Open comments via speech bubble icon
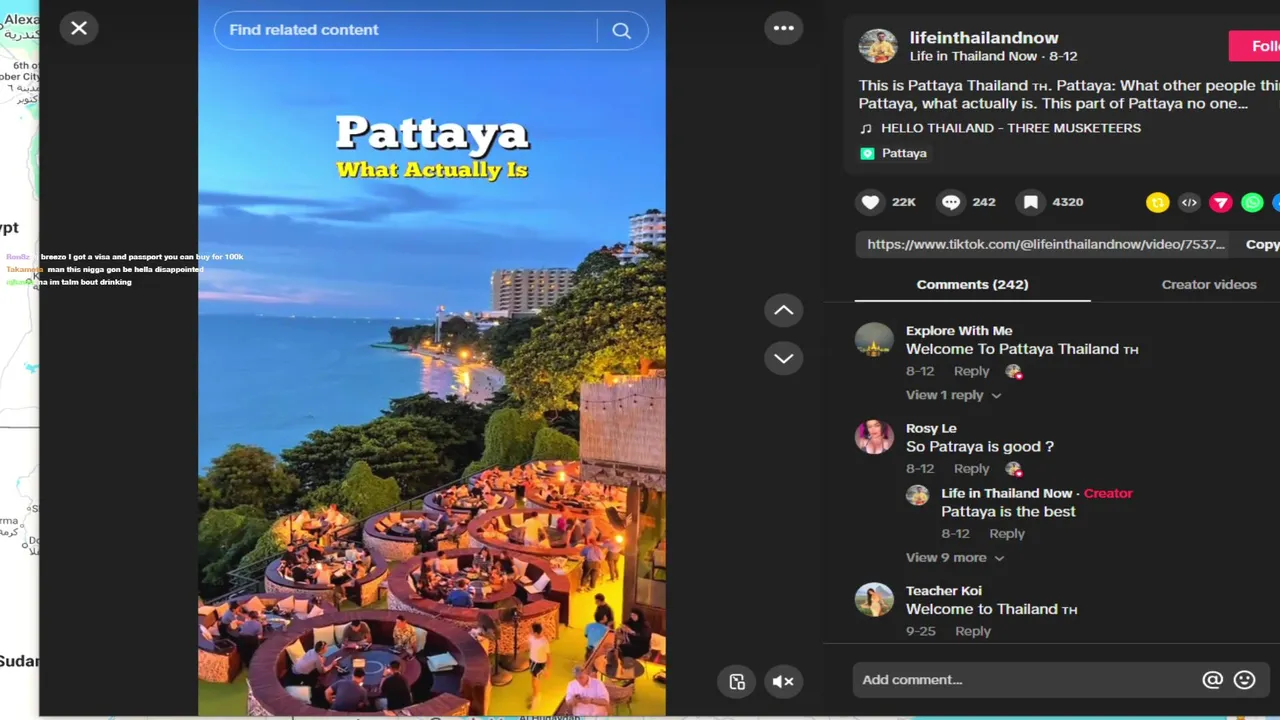The width and height of the screenshot is (1280, 720). 951,202
